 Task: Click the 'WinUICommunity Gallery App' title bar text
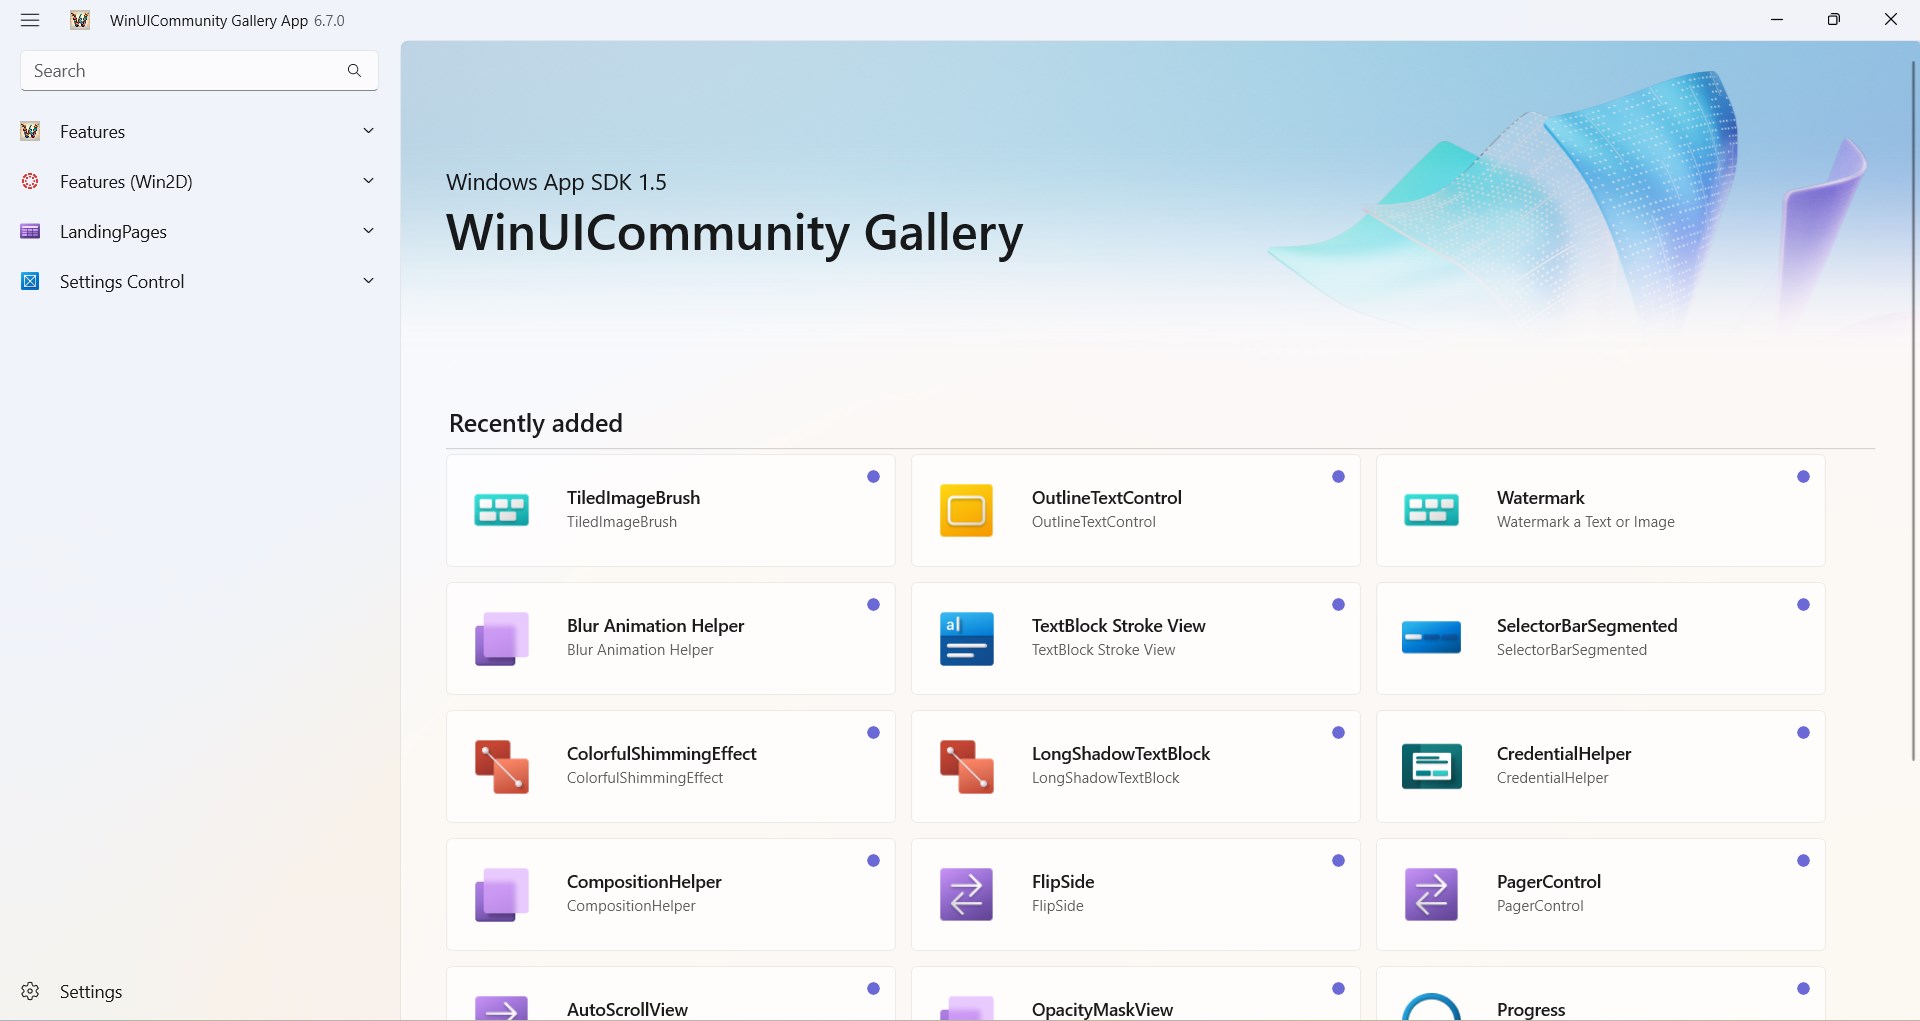click(x=209, y=21)
